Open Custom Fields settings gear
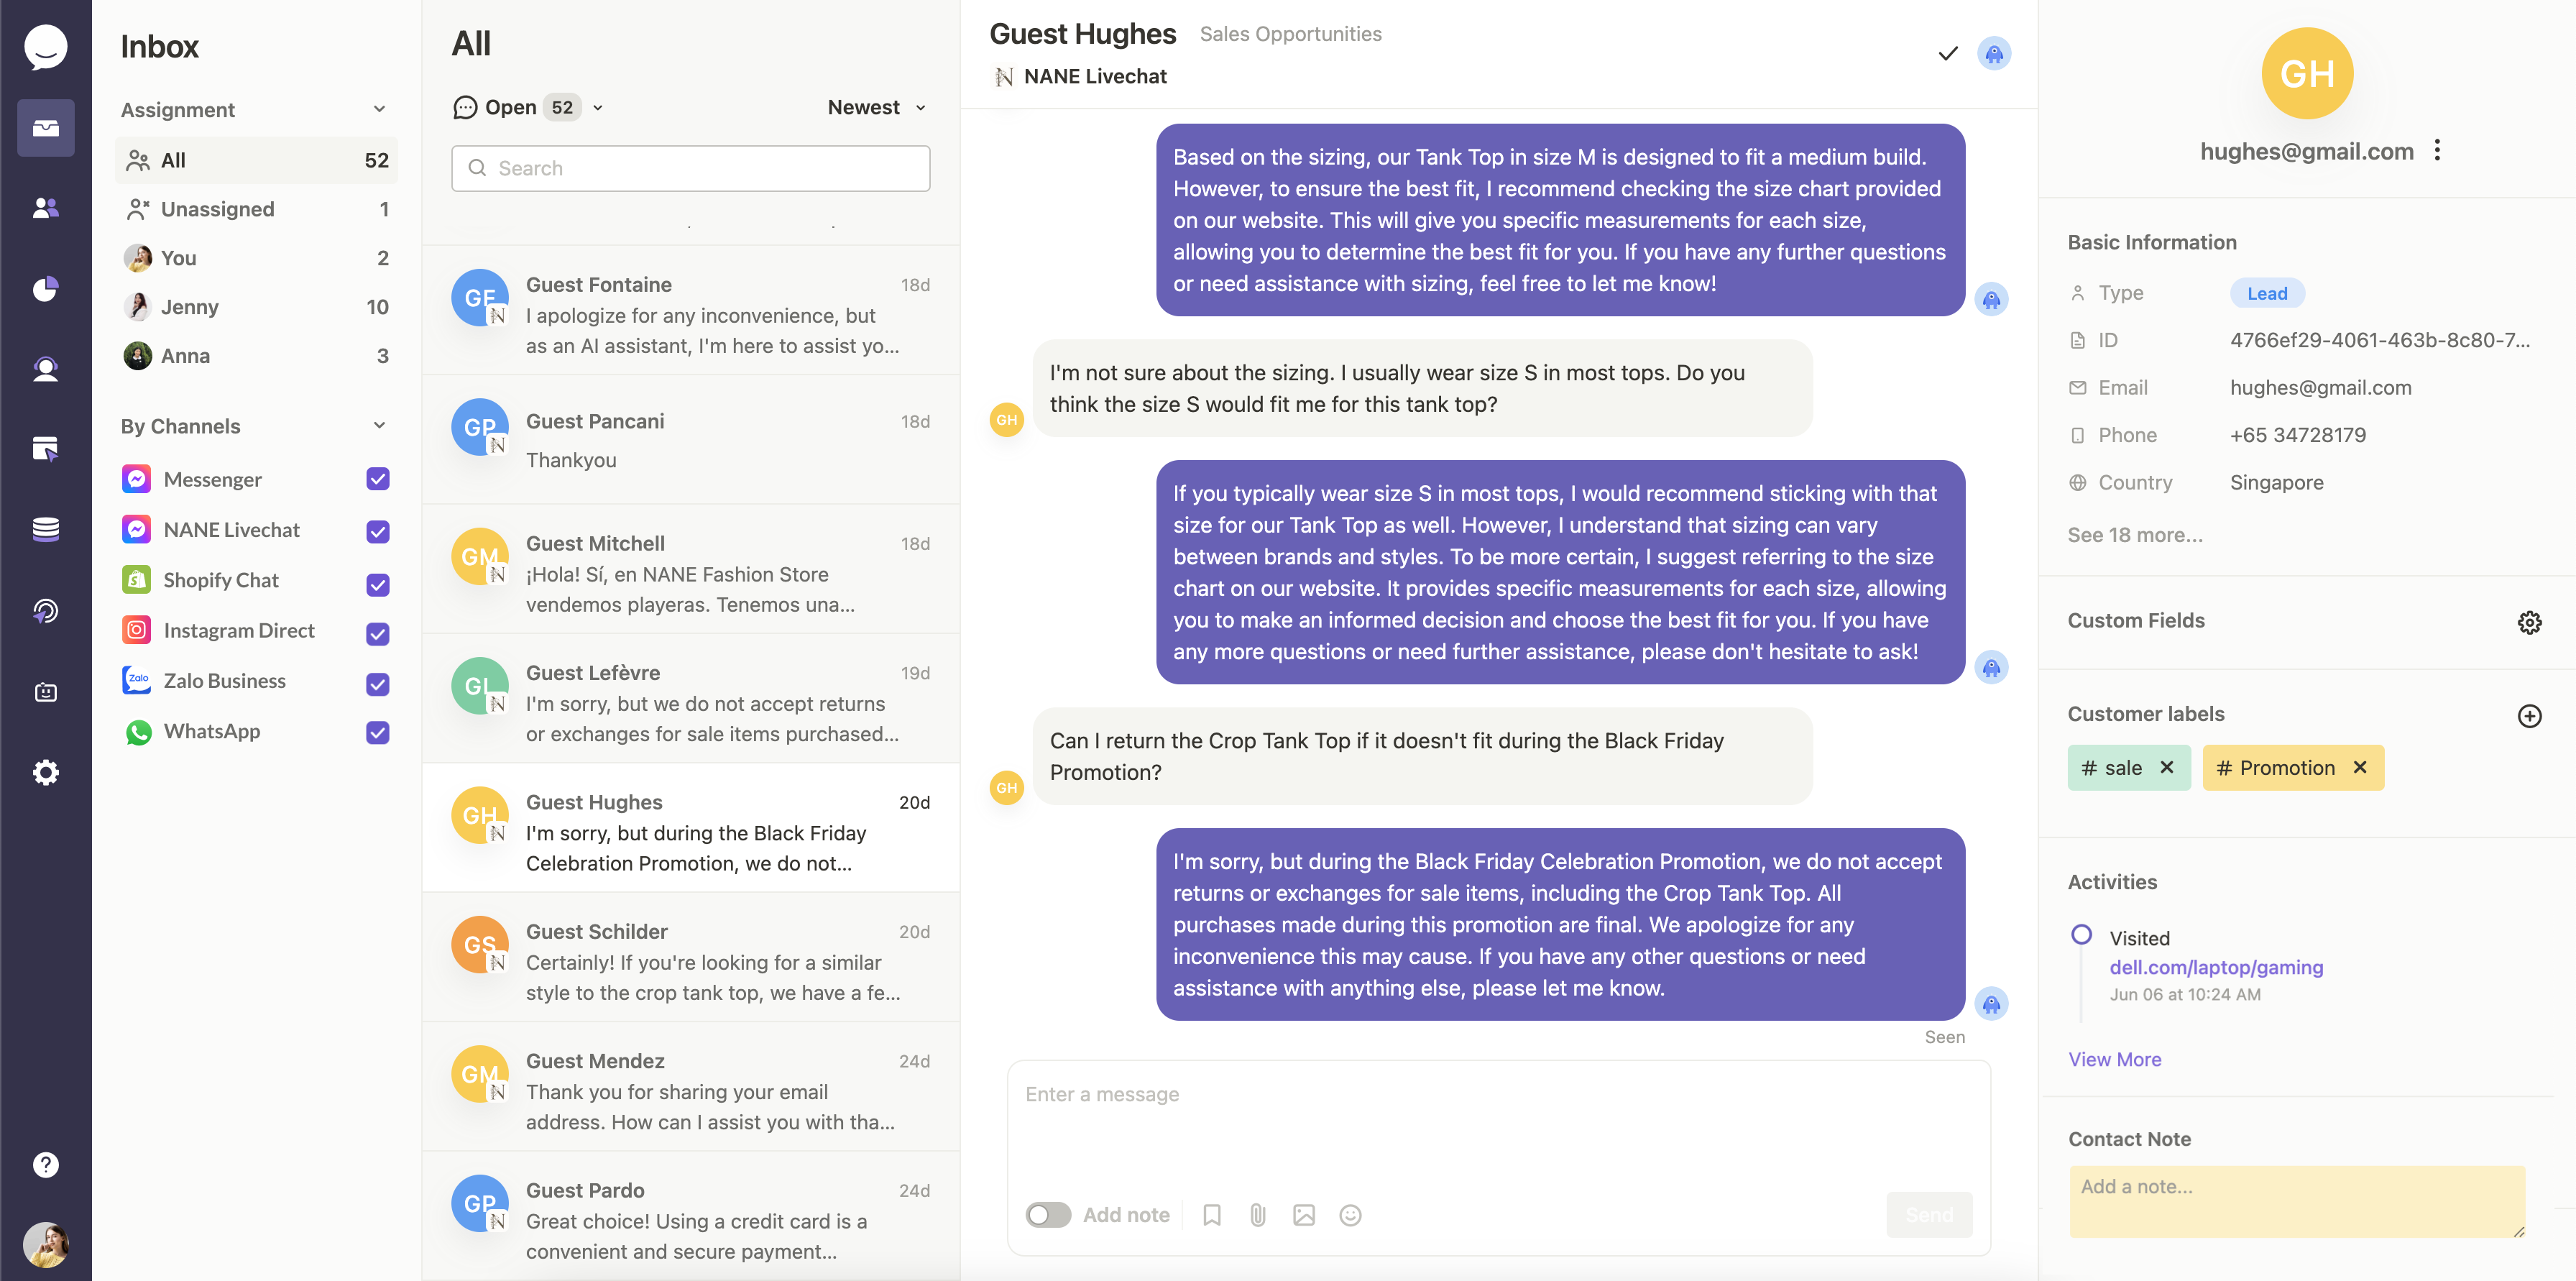The image size is (2576, 1281). coord(2529,622)
